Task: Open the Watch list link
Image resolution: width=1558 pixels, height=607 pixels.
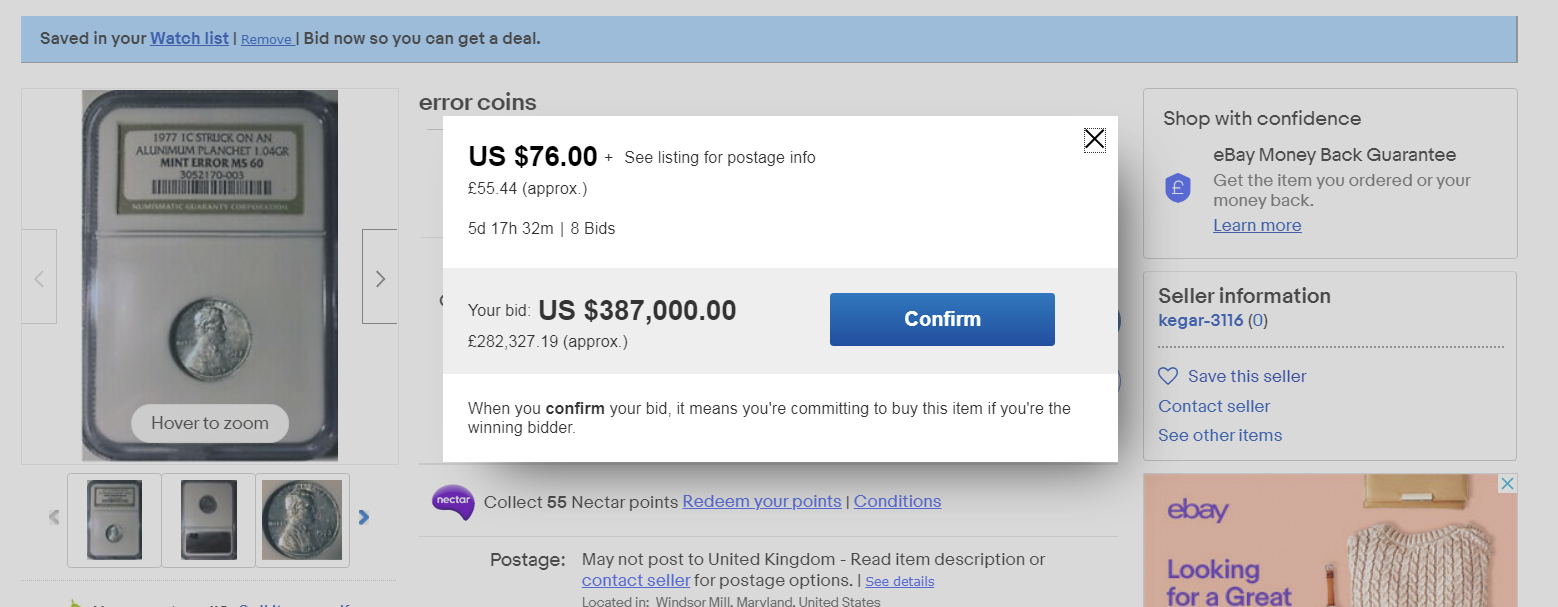Action: coord(189,39)
